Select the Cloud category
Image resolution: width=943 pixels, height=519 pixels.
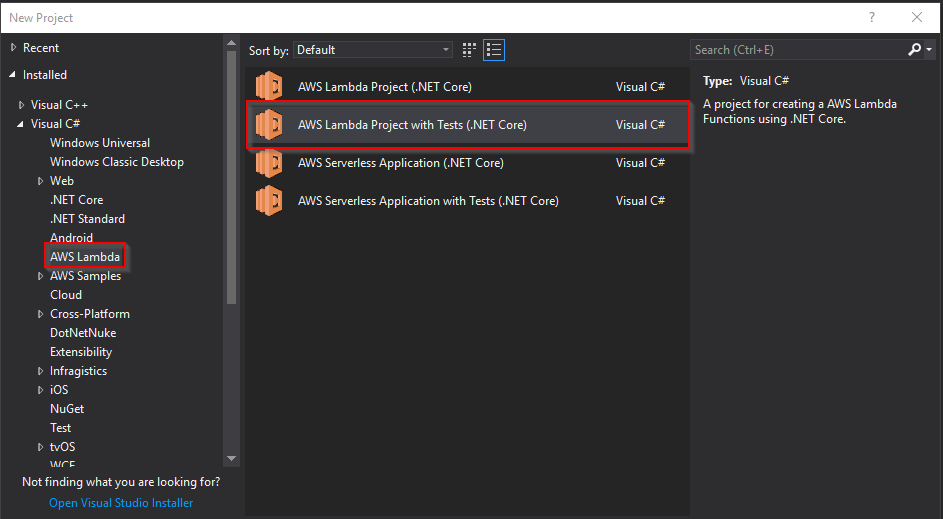(66, 295)
